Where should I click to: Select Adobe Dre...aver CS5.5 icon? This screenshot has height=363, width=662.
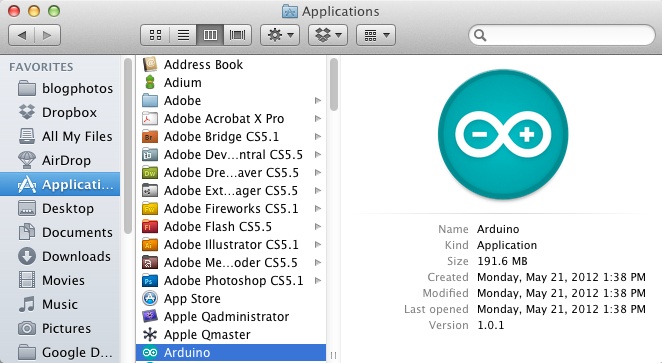point(150,173)
